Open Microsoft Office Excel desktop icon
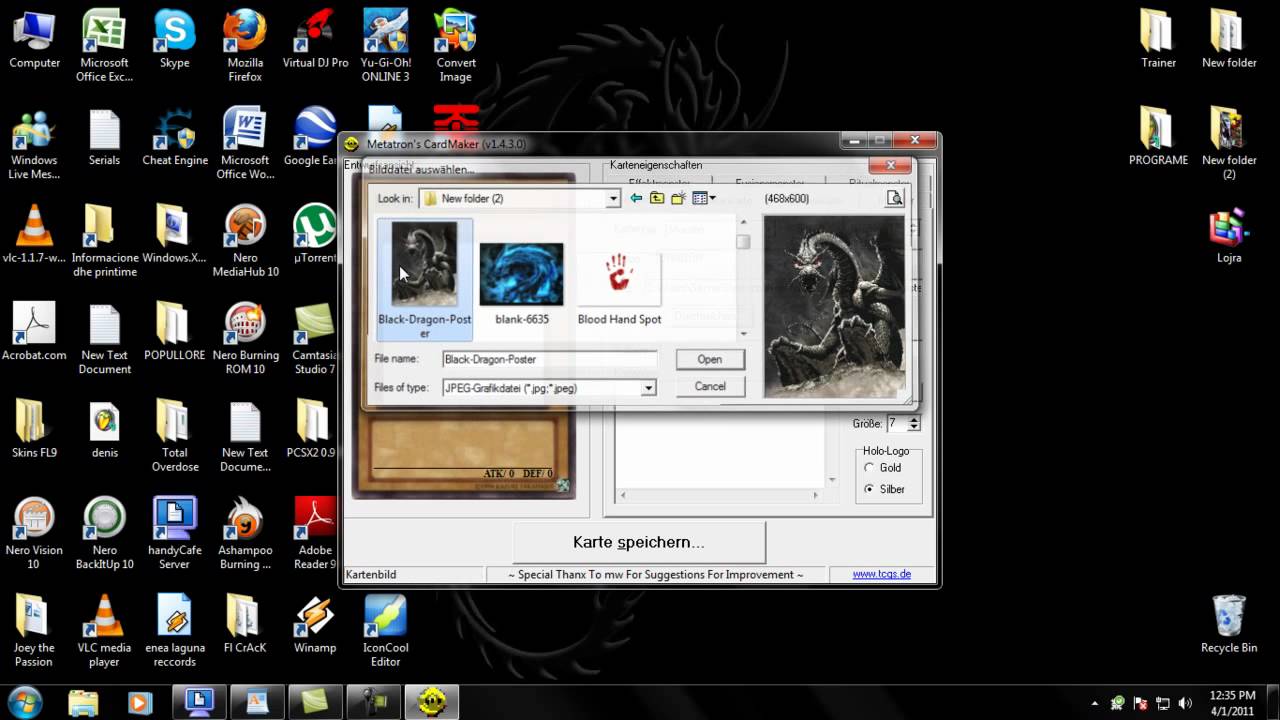The height and width of the screenshot is (720, 1280). [104, 45]
